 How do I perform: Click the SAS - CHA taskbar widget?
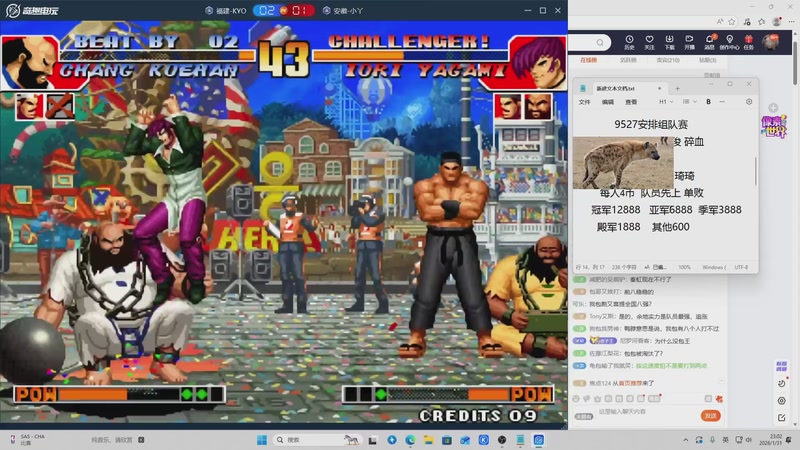28,440
